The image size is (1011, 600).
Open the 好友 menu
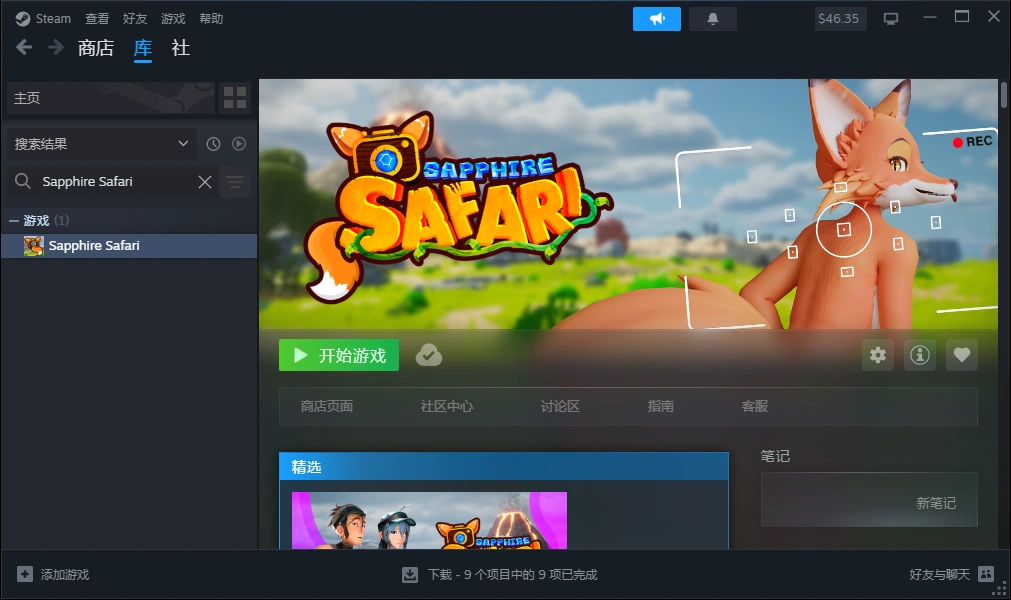point(135,19)
